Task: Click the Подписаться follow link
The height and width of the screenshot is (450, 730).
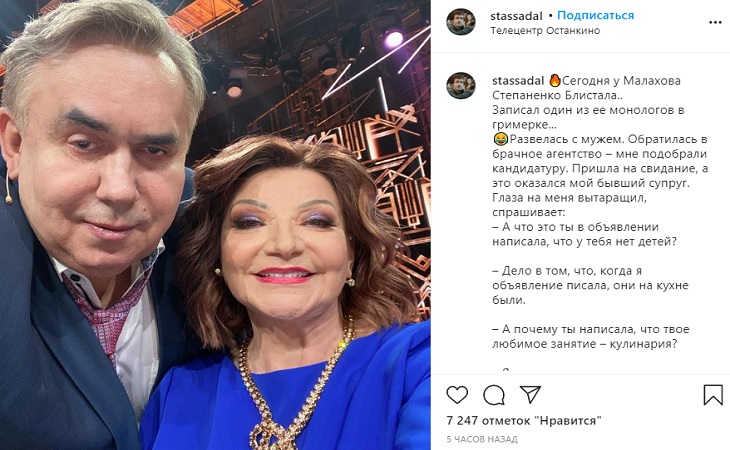Action: [595, 15]
